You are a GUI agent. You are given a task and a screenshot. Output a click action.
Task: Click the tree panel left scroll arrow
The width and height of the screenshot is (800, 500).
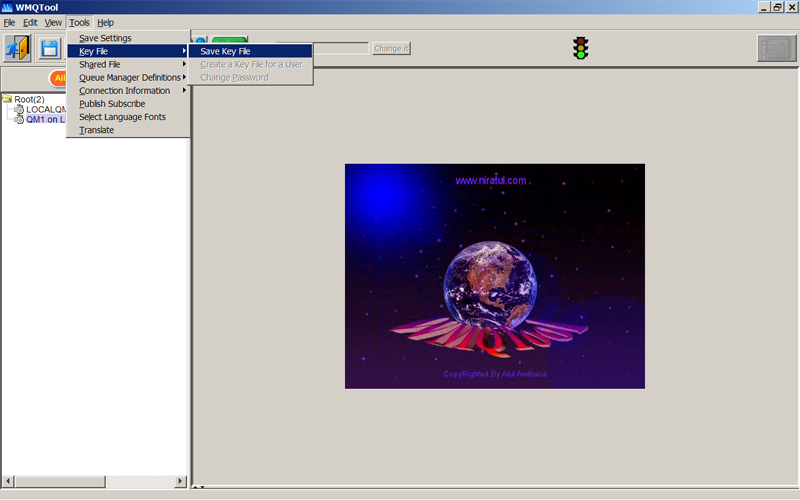8,481
